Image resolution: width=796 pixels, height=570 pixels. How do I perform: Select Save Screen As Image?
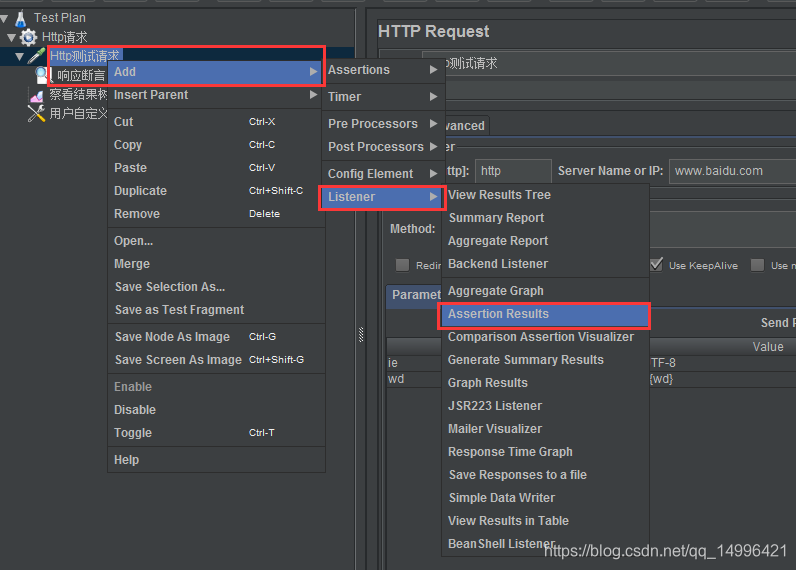point(216,359)
